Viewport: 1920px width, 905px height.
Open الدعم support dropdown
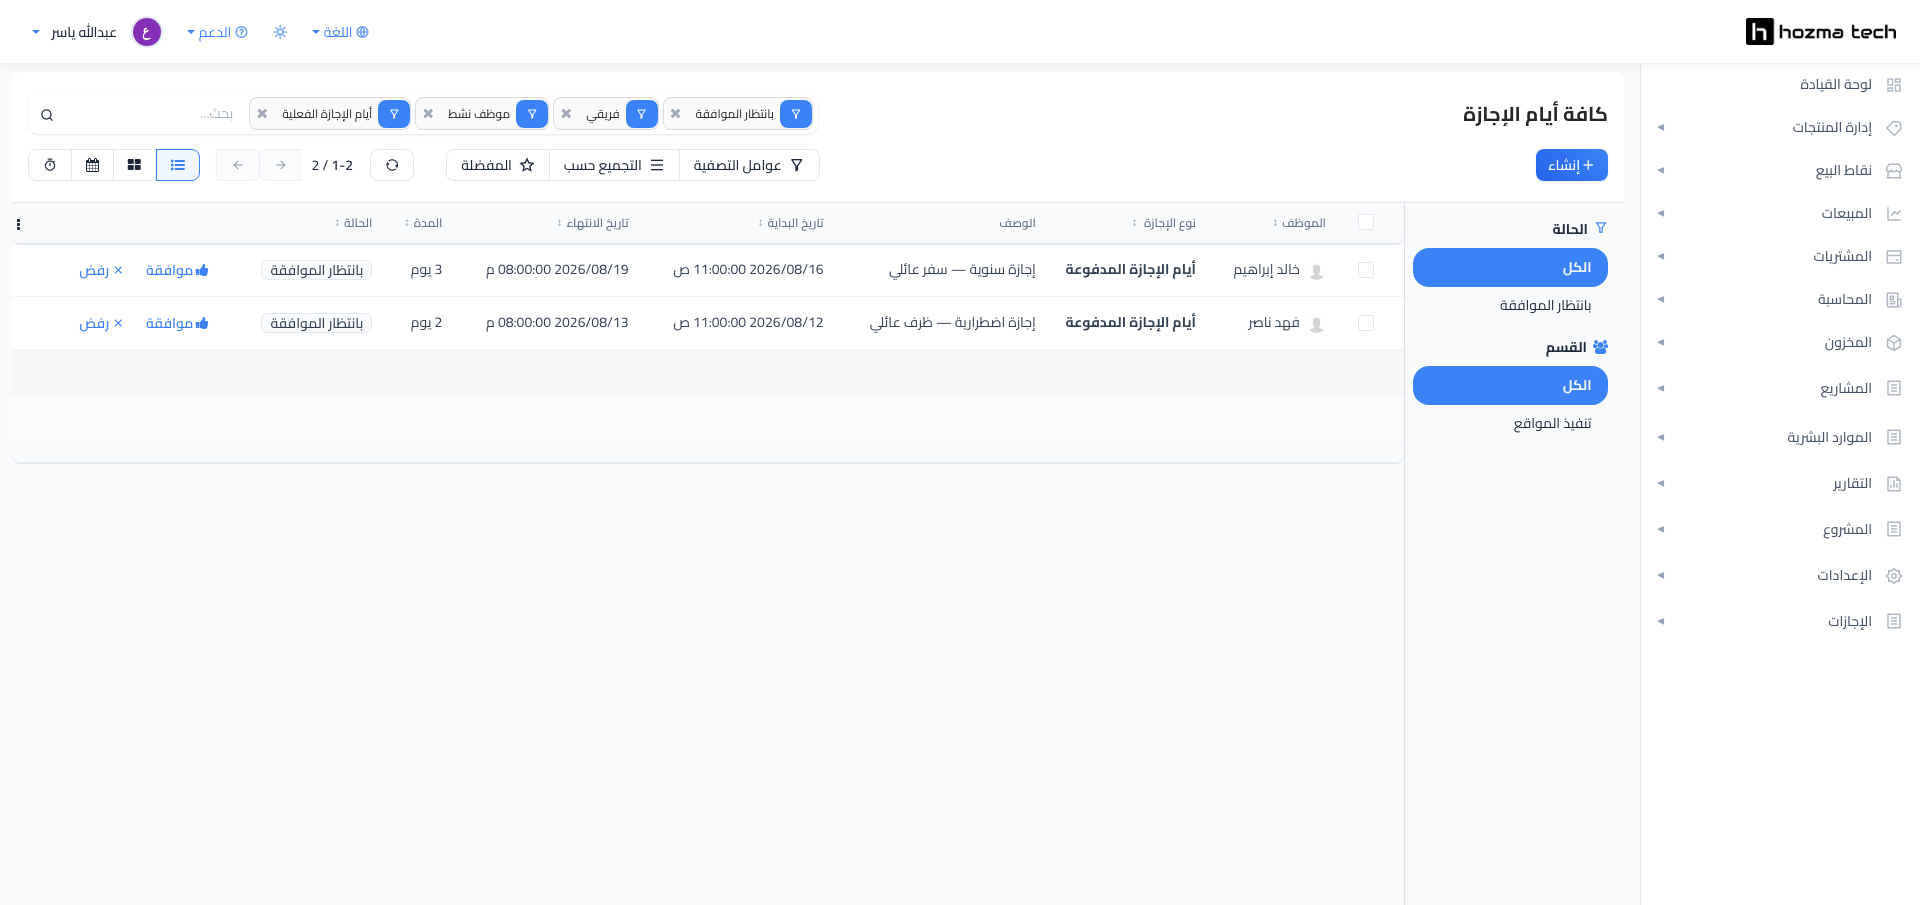tap(217, 32)
